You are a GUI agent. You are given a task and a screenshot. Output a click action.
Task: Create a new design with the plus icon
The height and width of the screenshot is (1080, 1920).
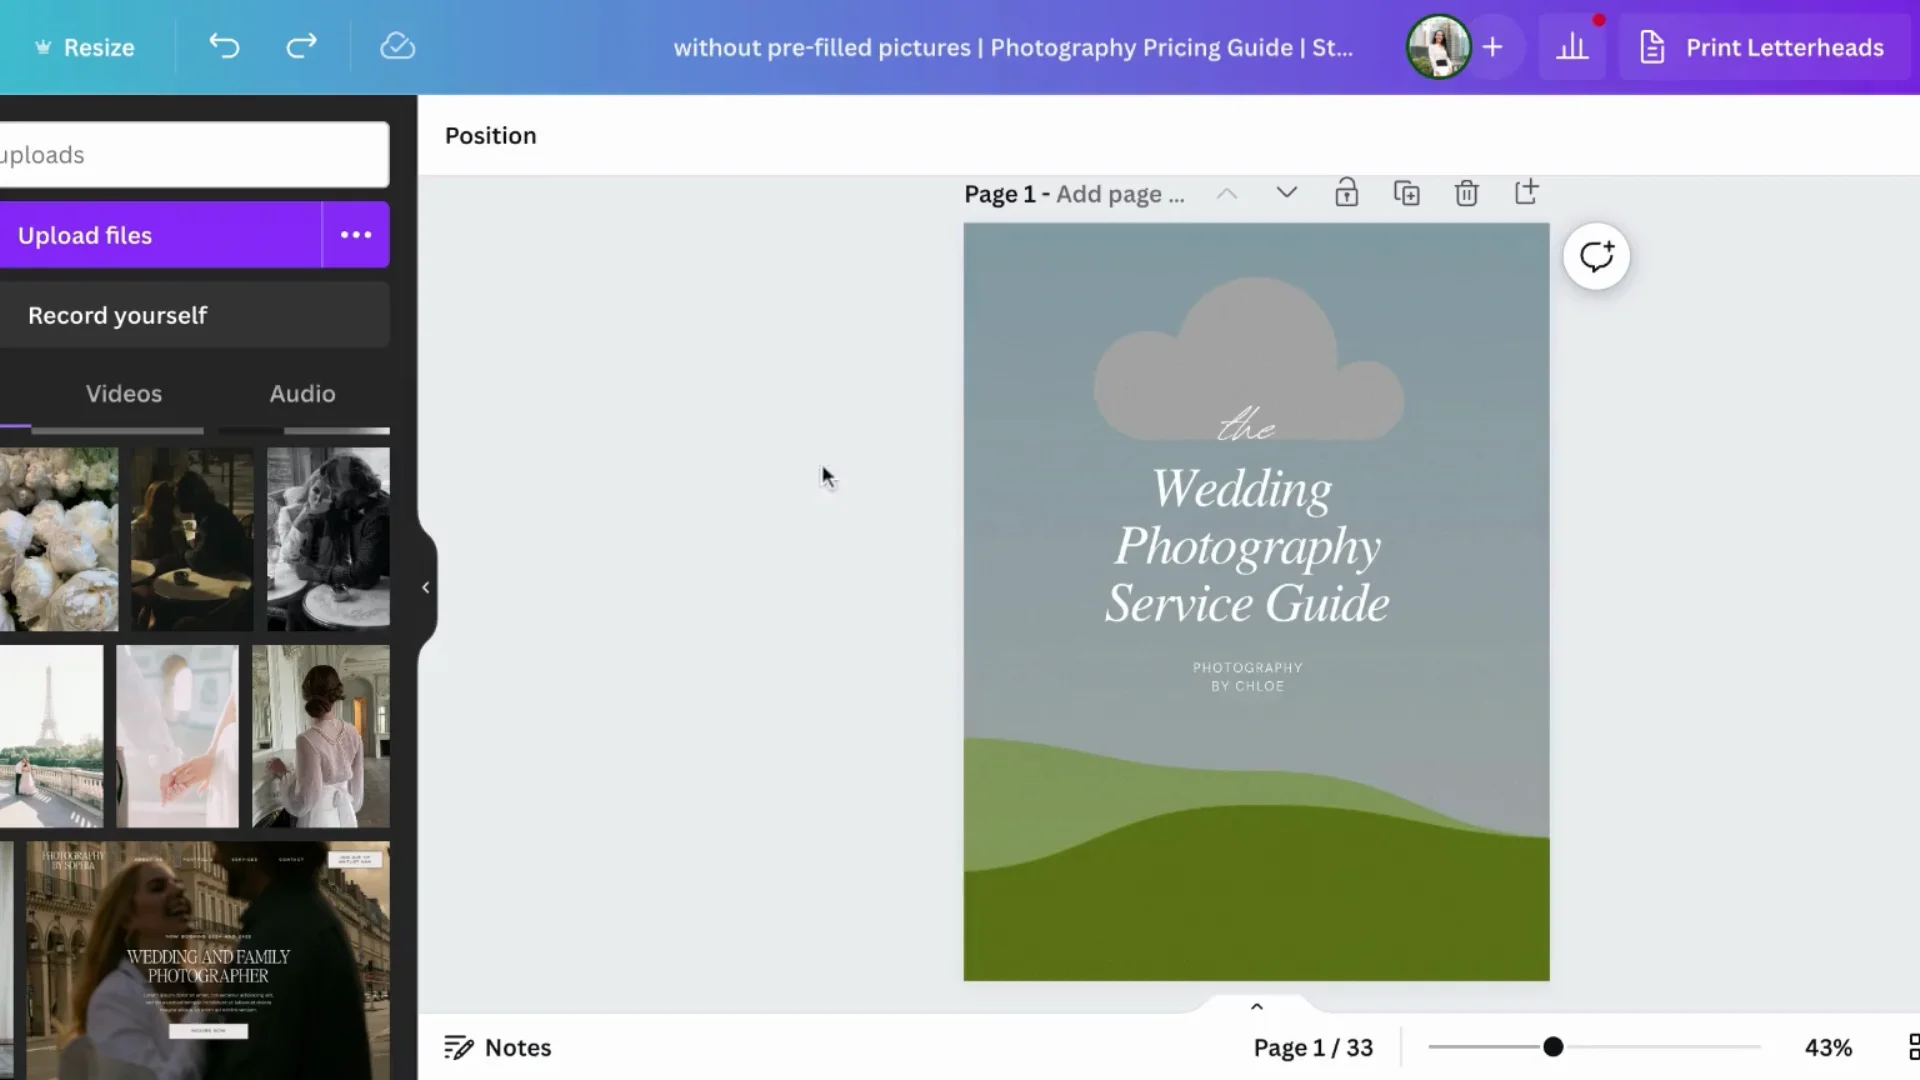pyautogui.click(x=1494, y=46)
